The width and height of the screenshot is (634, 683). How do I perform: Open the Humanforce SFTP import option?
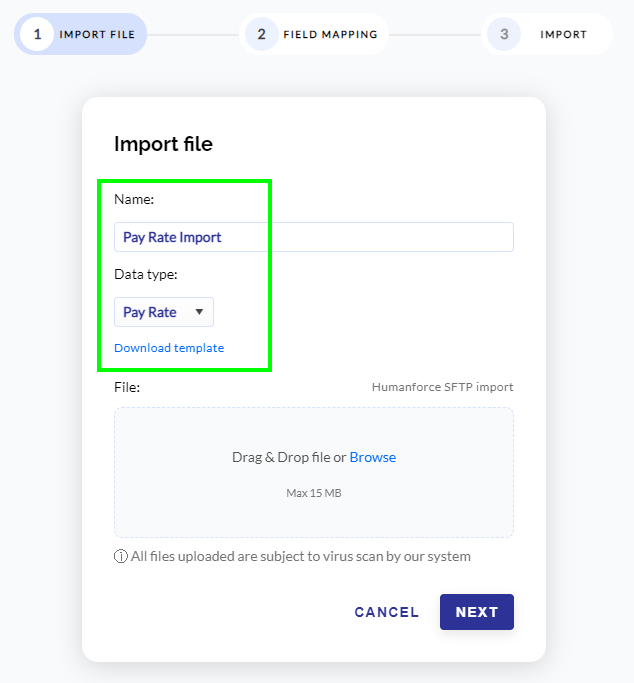point(442,387)
